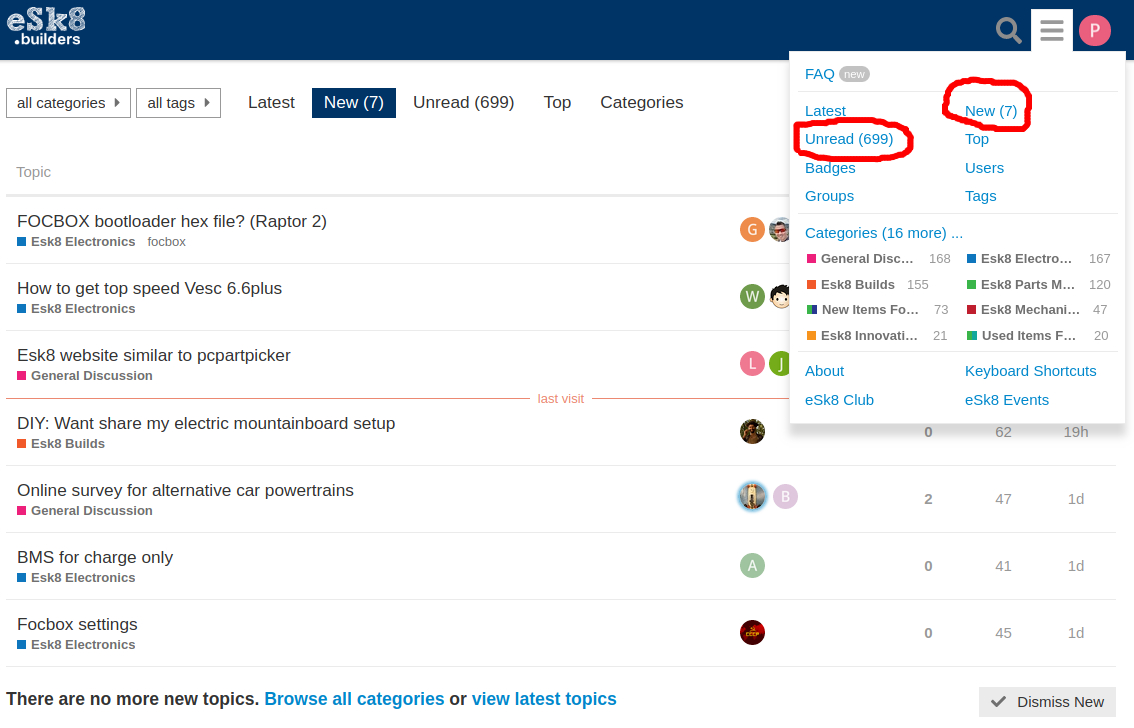This screenshot has width=1134, height=728.
Task: Open New Items Fo... category in menu
Action: [863, 309]
